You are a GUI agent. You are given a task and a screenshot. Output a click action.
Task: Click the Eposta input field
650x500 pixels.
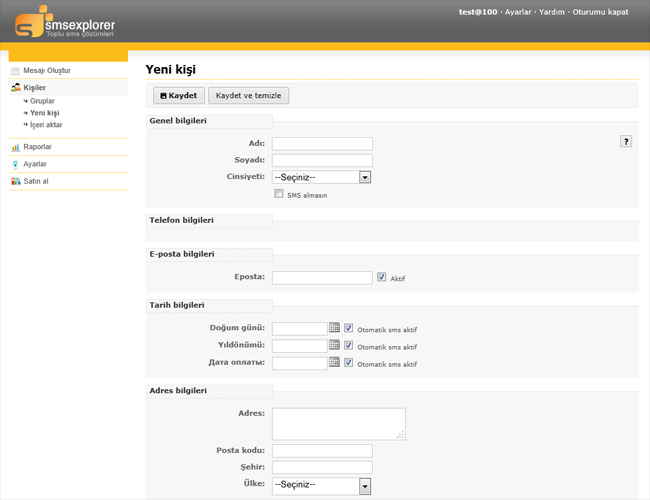point(322,278)
